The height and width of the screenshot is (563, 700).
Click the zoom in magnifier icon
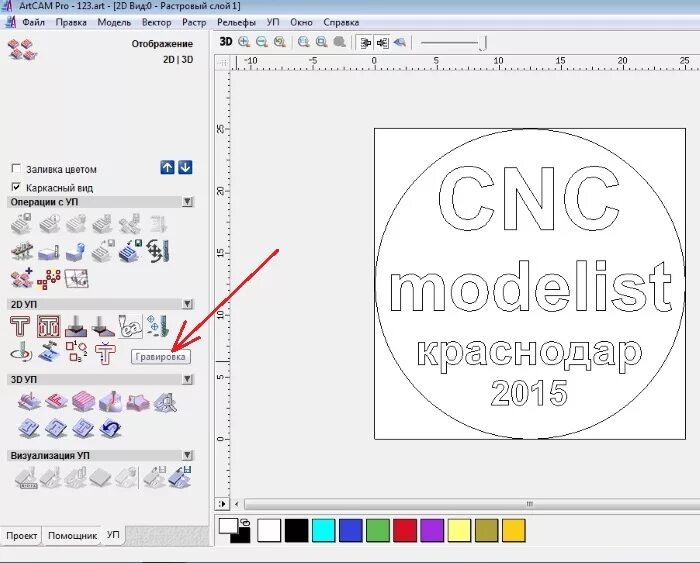[244, 42]
